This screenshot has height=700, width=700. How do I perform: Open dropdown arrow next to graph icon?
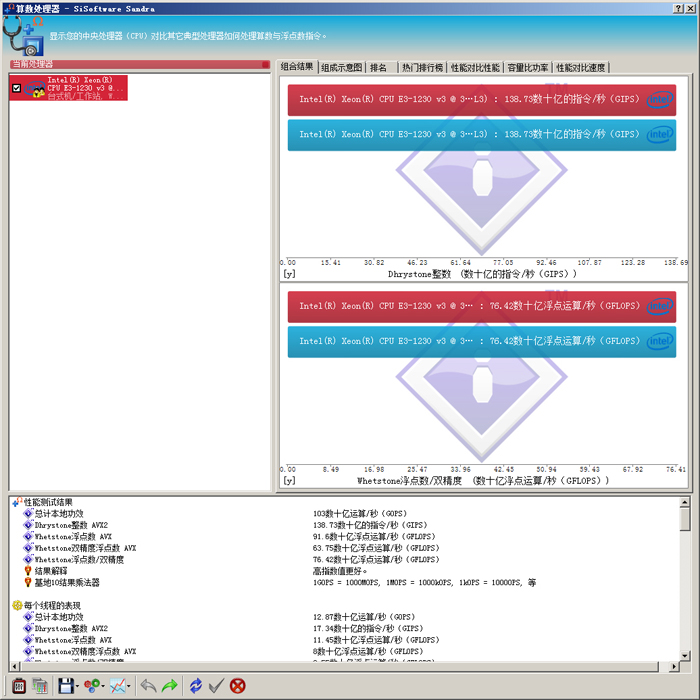click(x=129, y=686)
